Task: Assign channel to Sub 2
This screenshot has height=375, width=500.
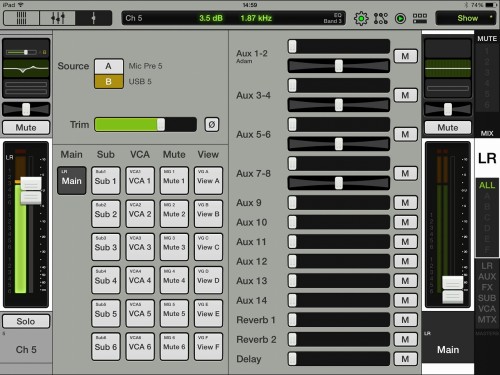Action: tap(106, 214)
